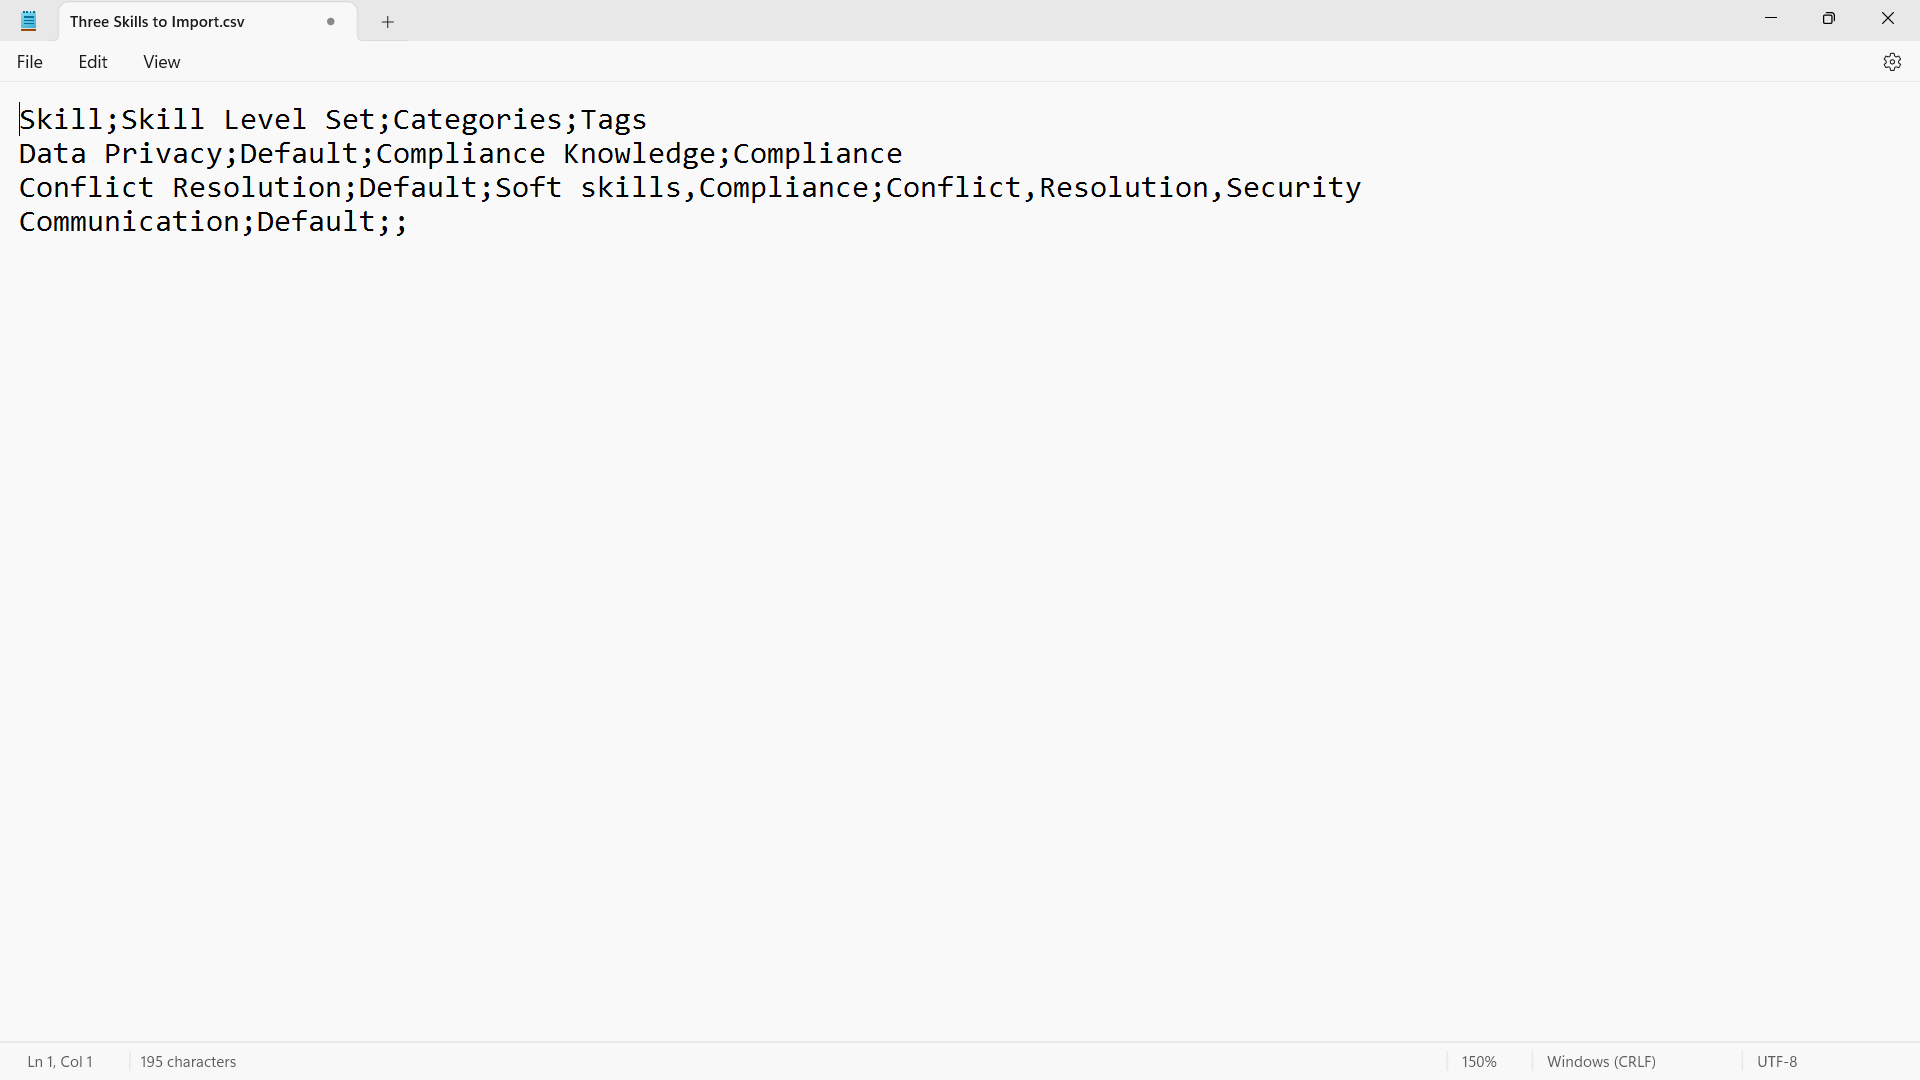Restore down the Notepad window
This screenshot has width=1920, height=1080.
pos(1829,18)
